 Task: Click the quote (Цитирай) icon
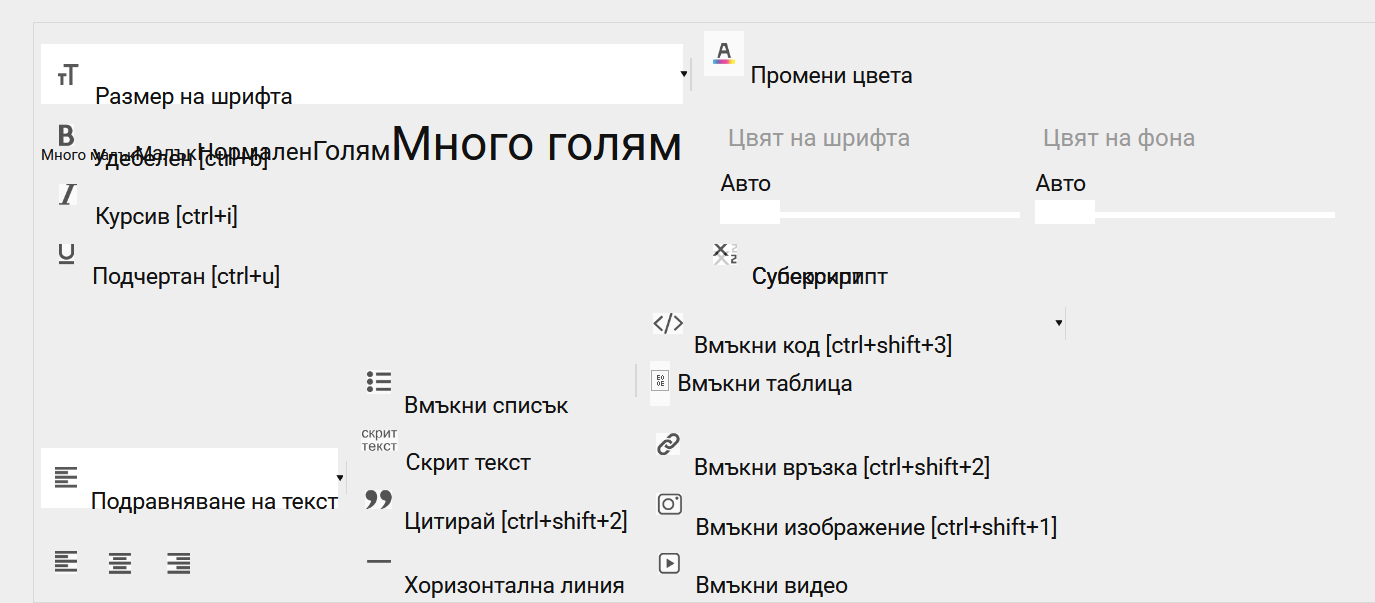click(379, 499)
